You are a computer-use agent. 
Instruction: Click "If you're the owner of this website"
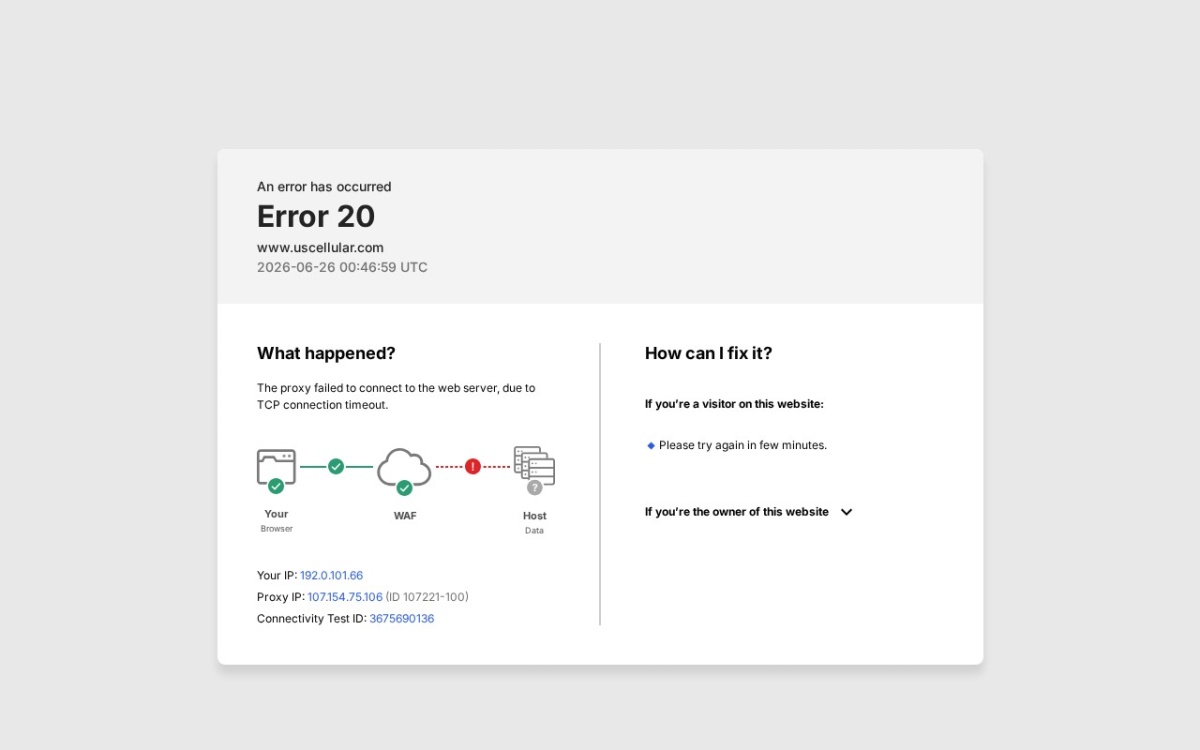(737, 512)
